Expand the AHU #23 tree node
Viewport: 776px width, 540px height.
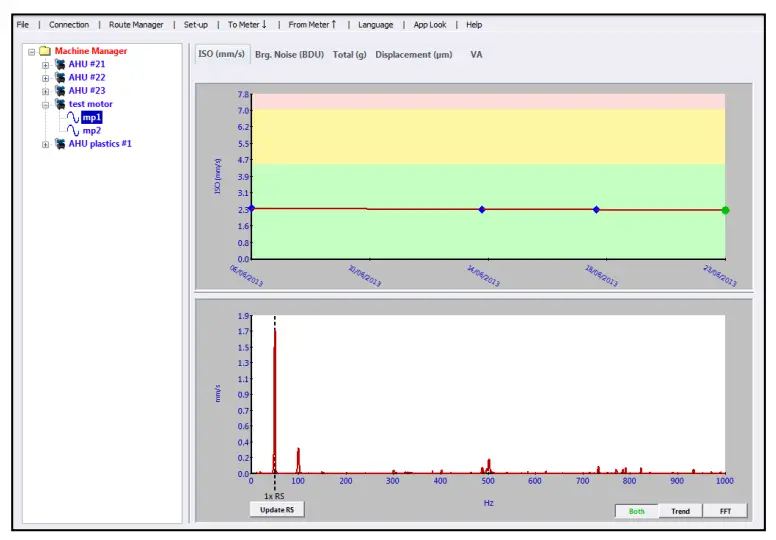point(46,92)
